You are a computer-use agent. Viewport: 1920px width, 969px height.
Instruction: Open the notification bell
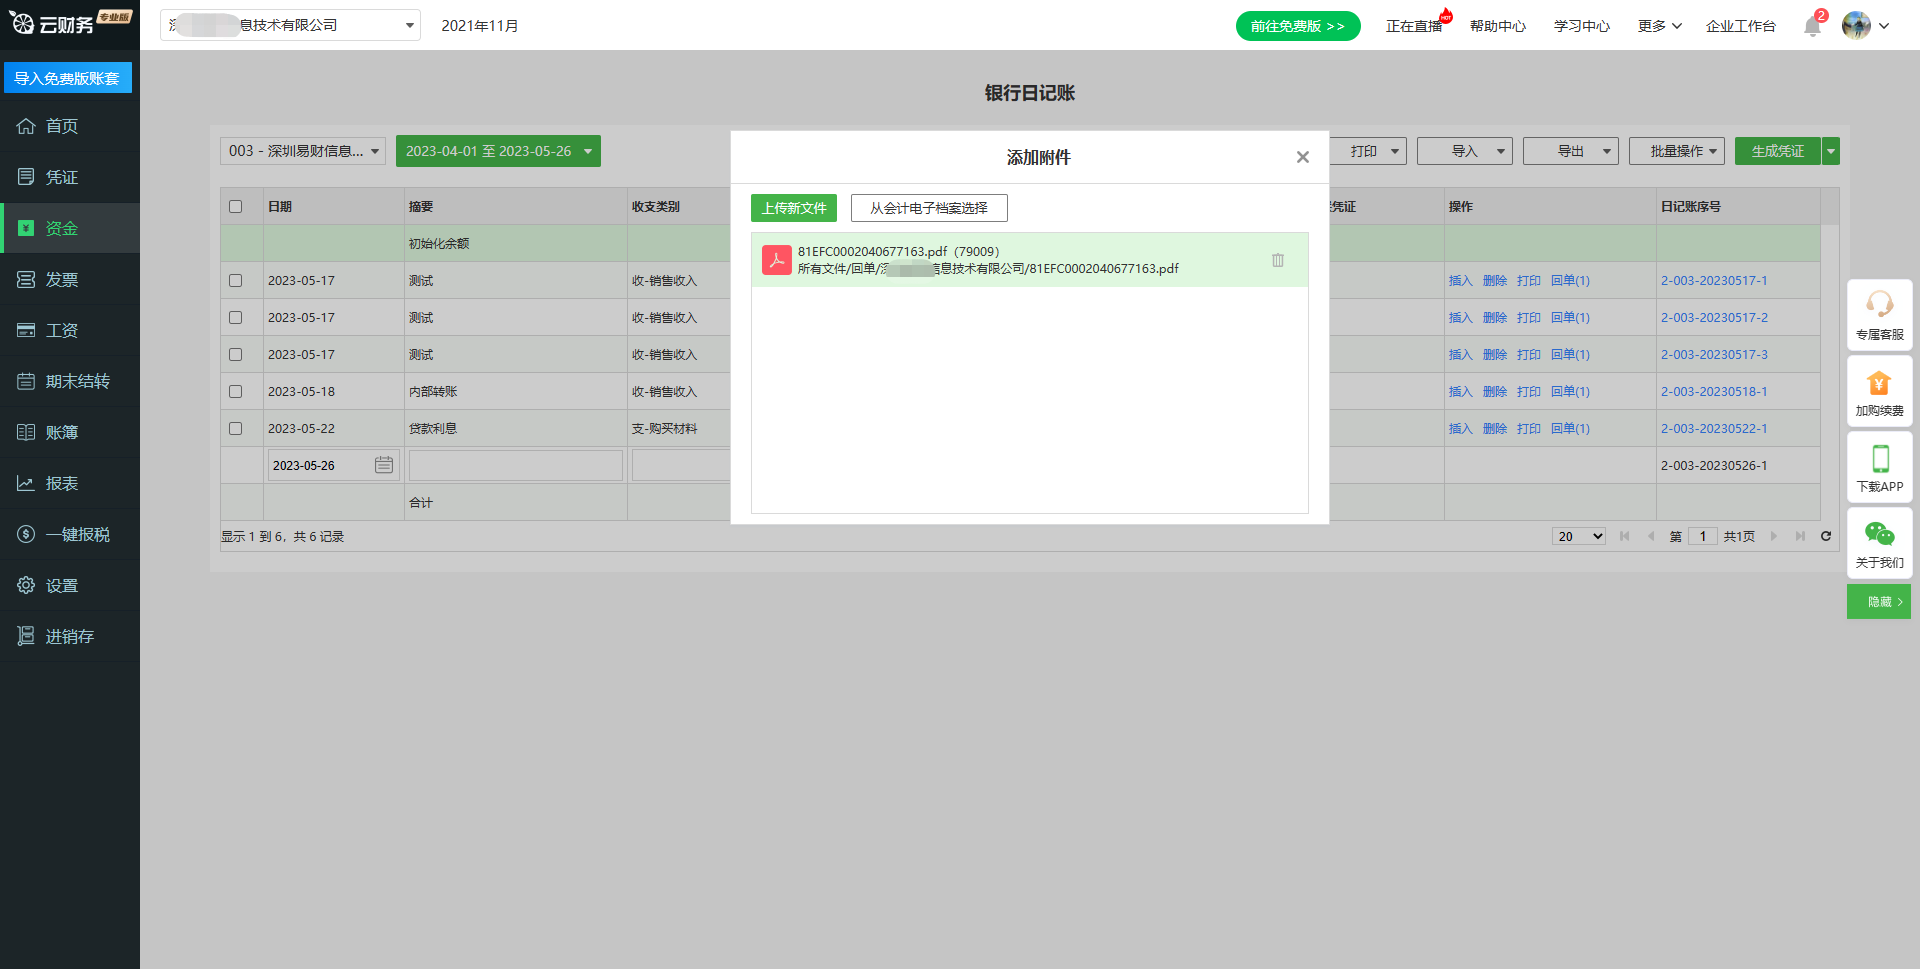[x=1812, y=26]
